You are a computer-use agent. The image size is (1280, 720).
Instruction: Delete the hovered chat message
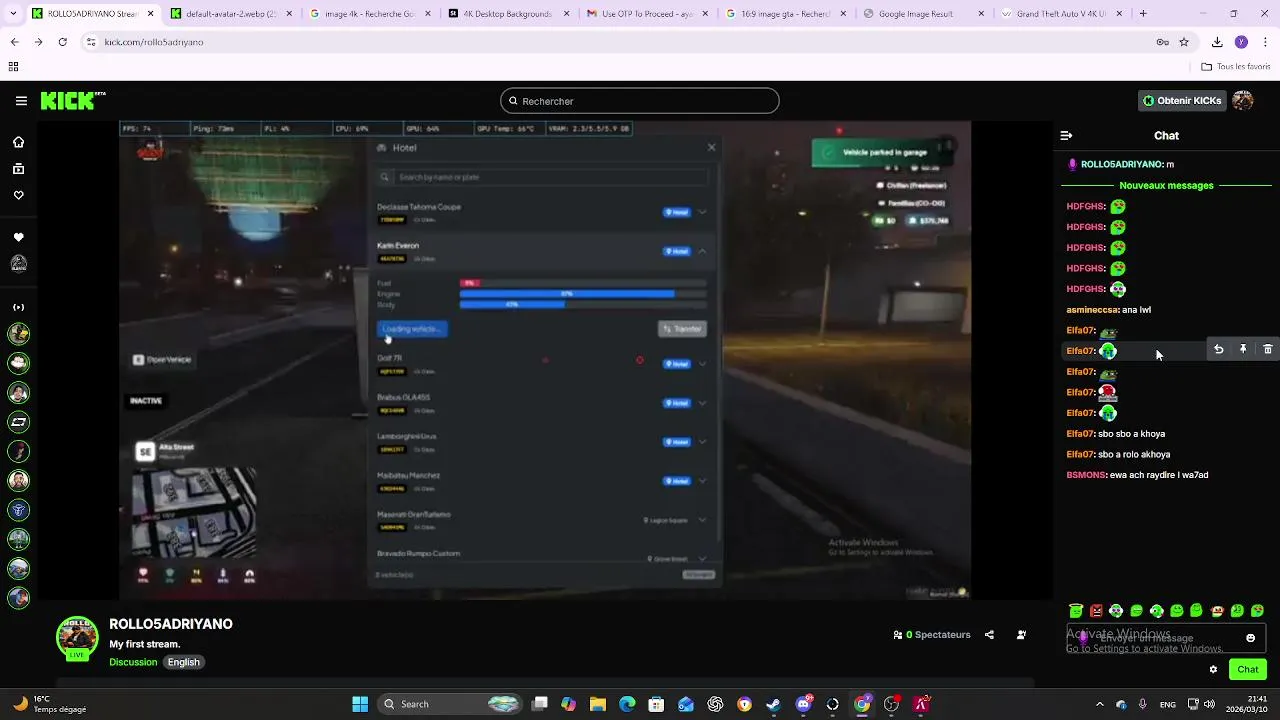pyautogui.click(x=1268, y=349)
